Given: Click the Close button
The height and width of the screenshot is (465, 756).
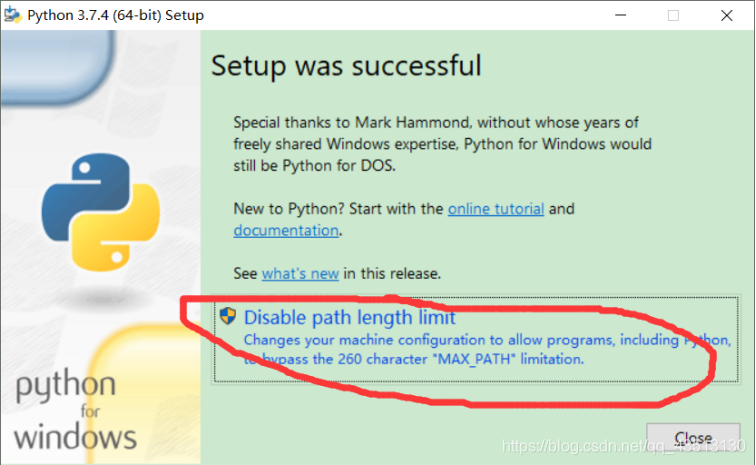Looking at the screenshot, I should click(x=693, y=438).
